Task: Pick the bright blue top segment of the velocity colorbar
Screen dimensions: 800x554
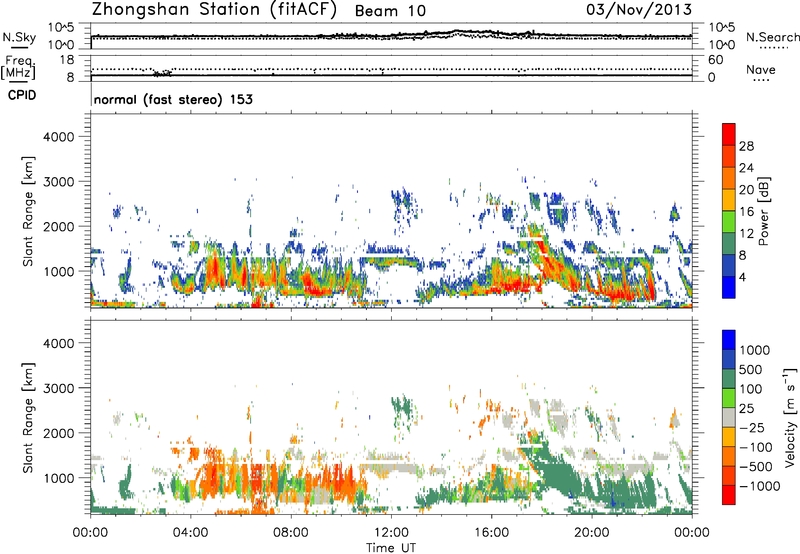Action: [729, 340]
